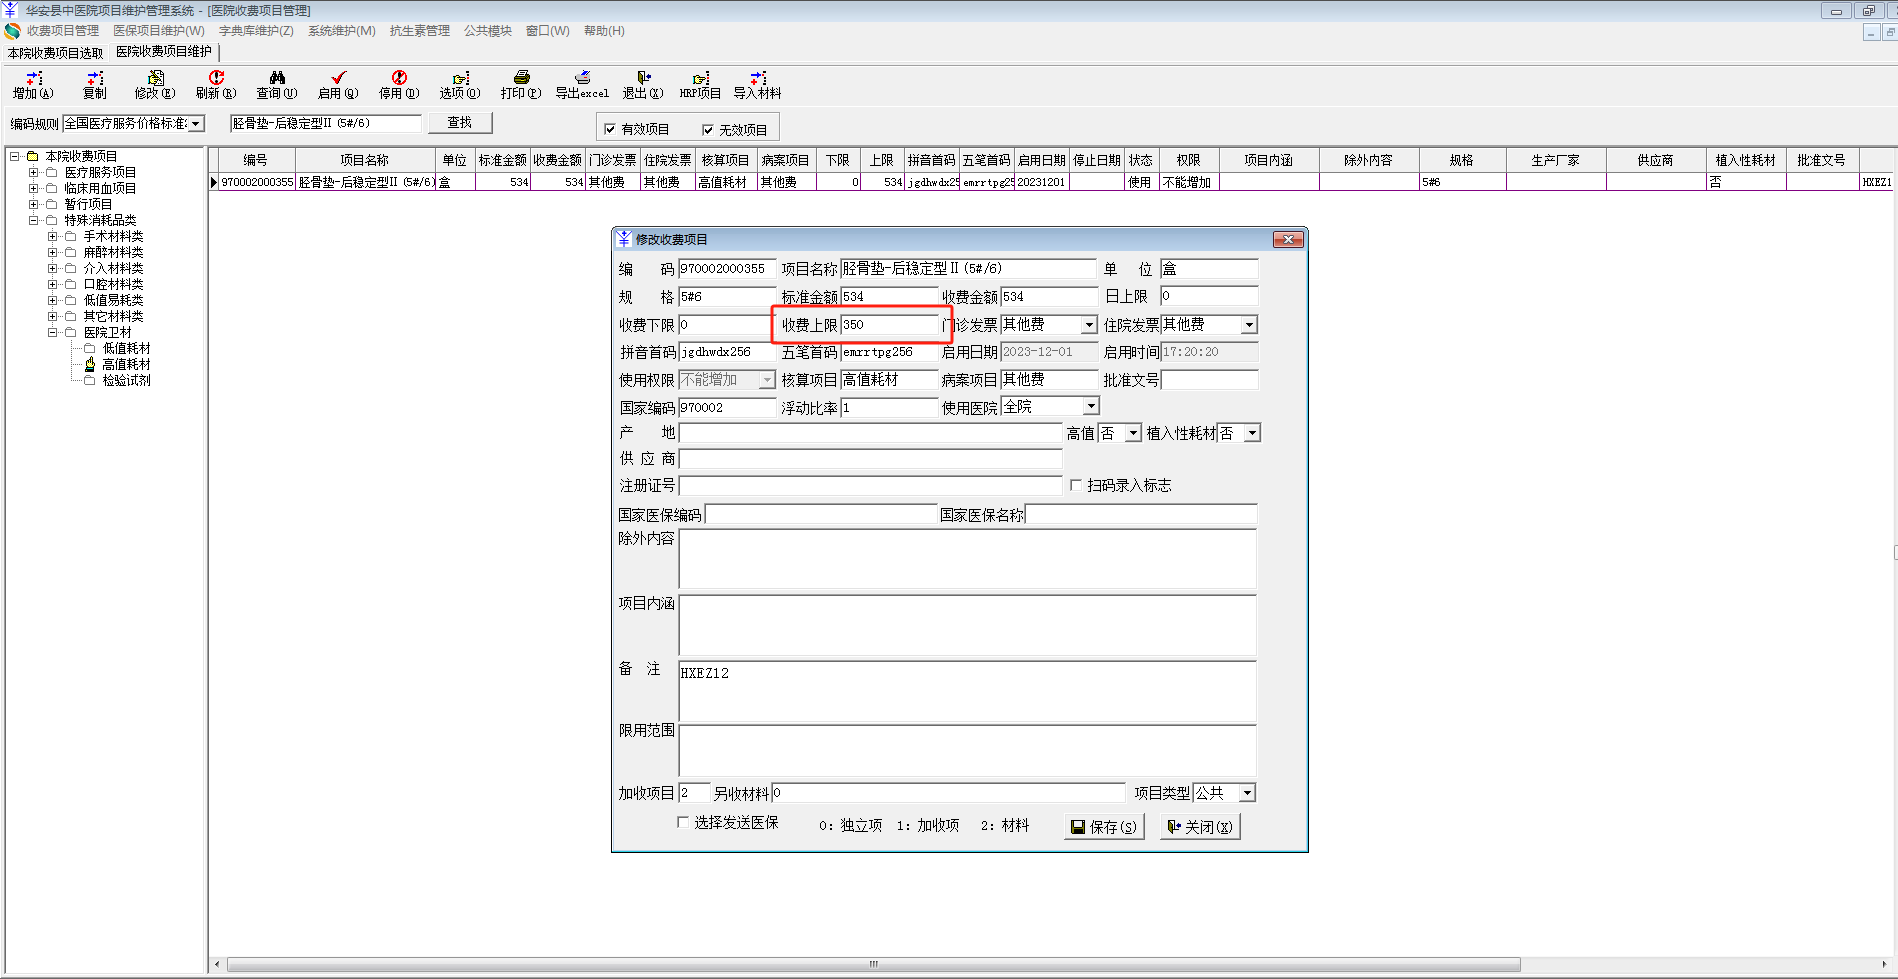Image resolution: width=1898 pixels, height=979 pixels.
Task: Click the 启用 (Enable) checkmark icon
Action: tap(338, 78)
